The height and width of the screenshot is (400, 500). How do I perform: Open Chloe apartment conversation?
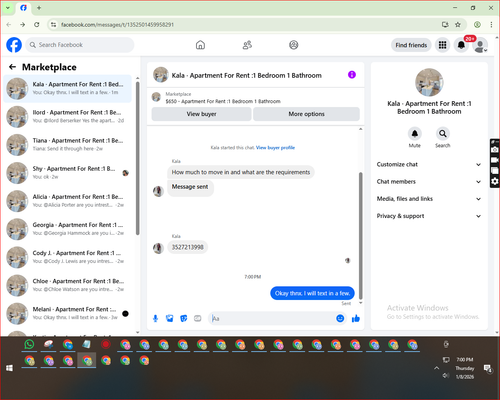pos(68,285)
